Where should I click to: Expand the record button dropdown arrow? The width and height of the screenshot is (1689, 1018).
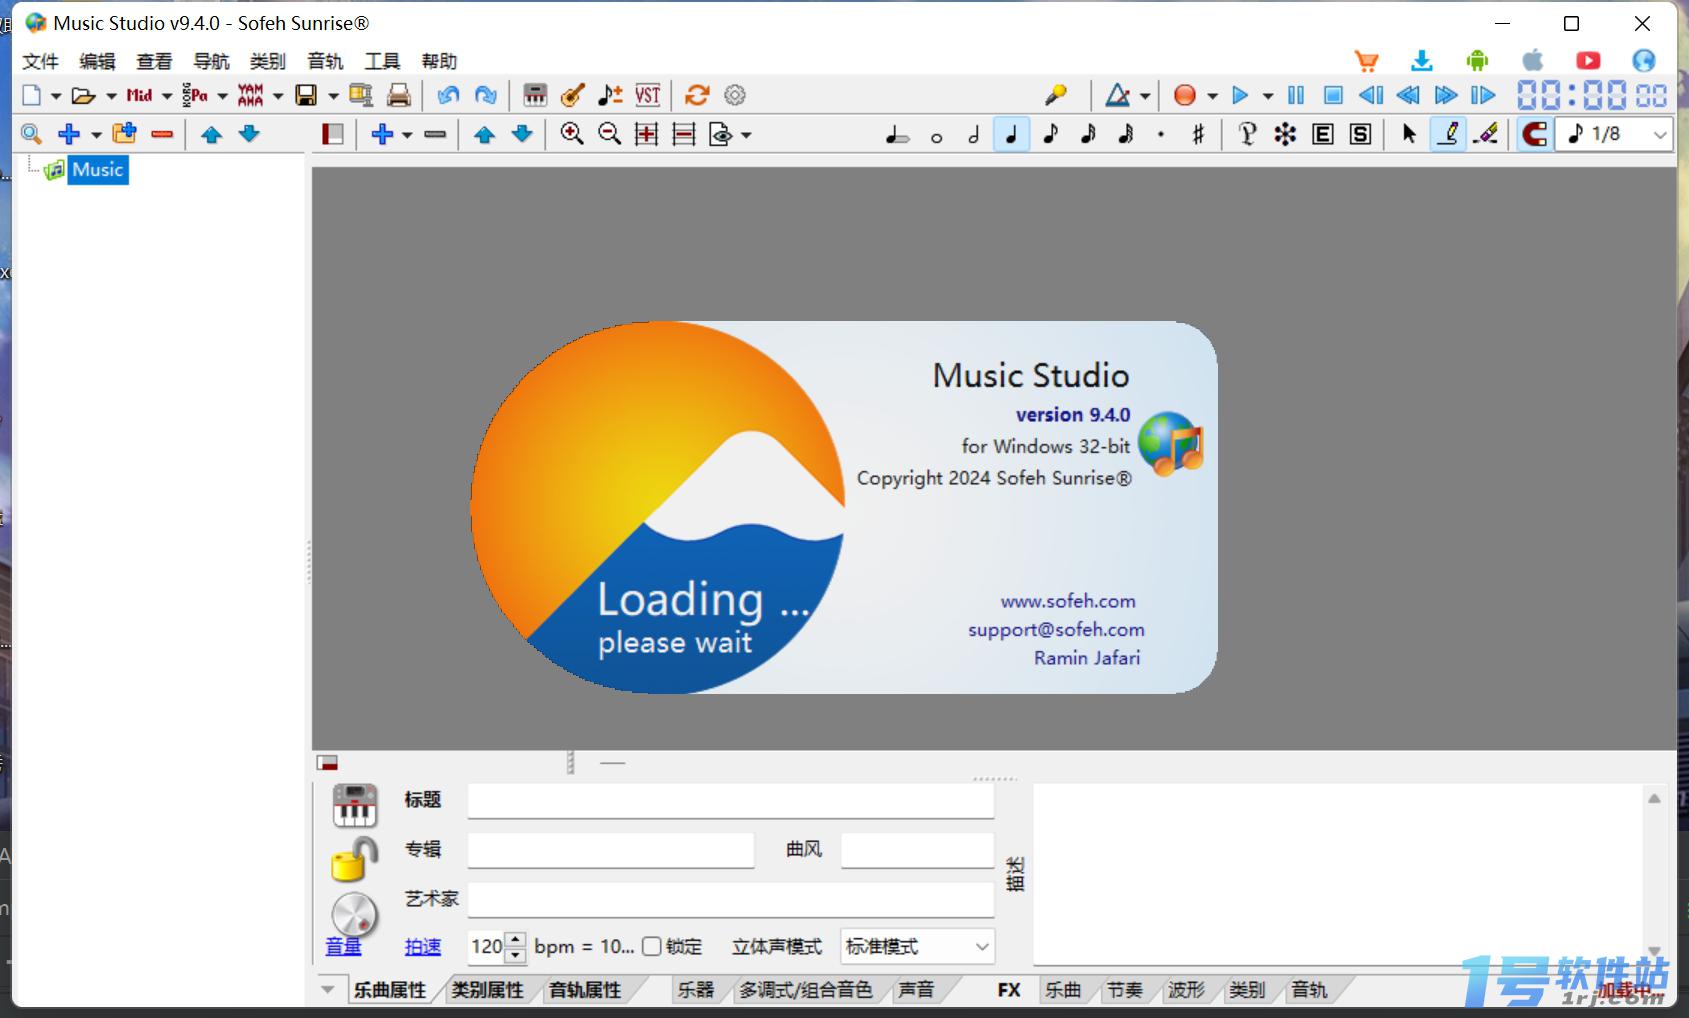click(1212, 96)
